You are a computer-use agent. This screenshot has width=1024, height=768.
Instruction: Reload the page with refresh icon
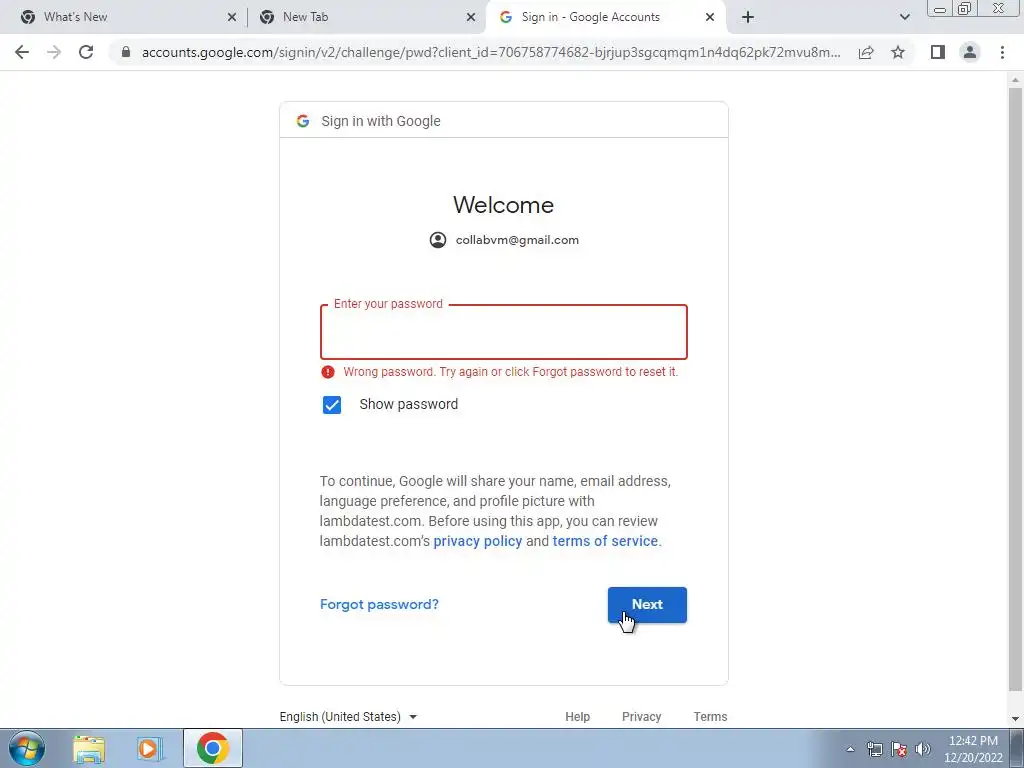click(86, 52)
